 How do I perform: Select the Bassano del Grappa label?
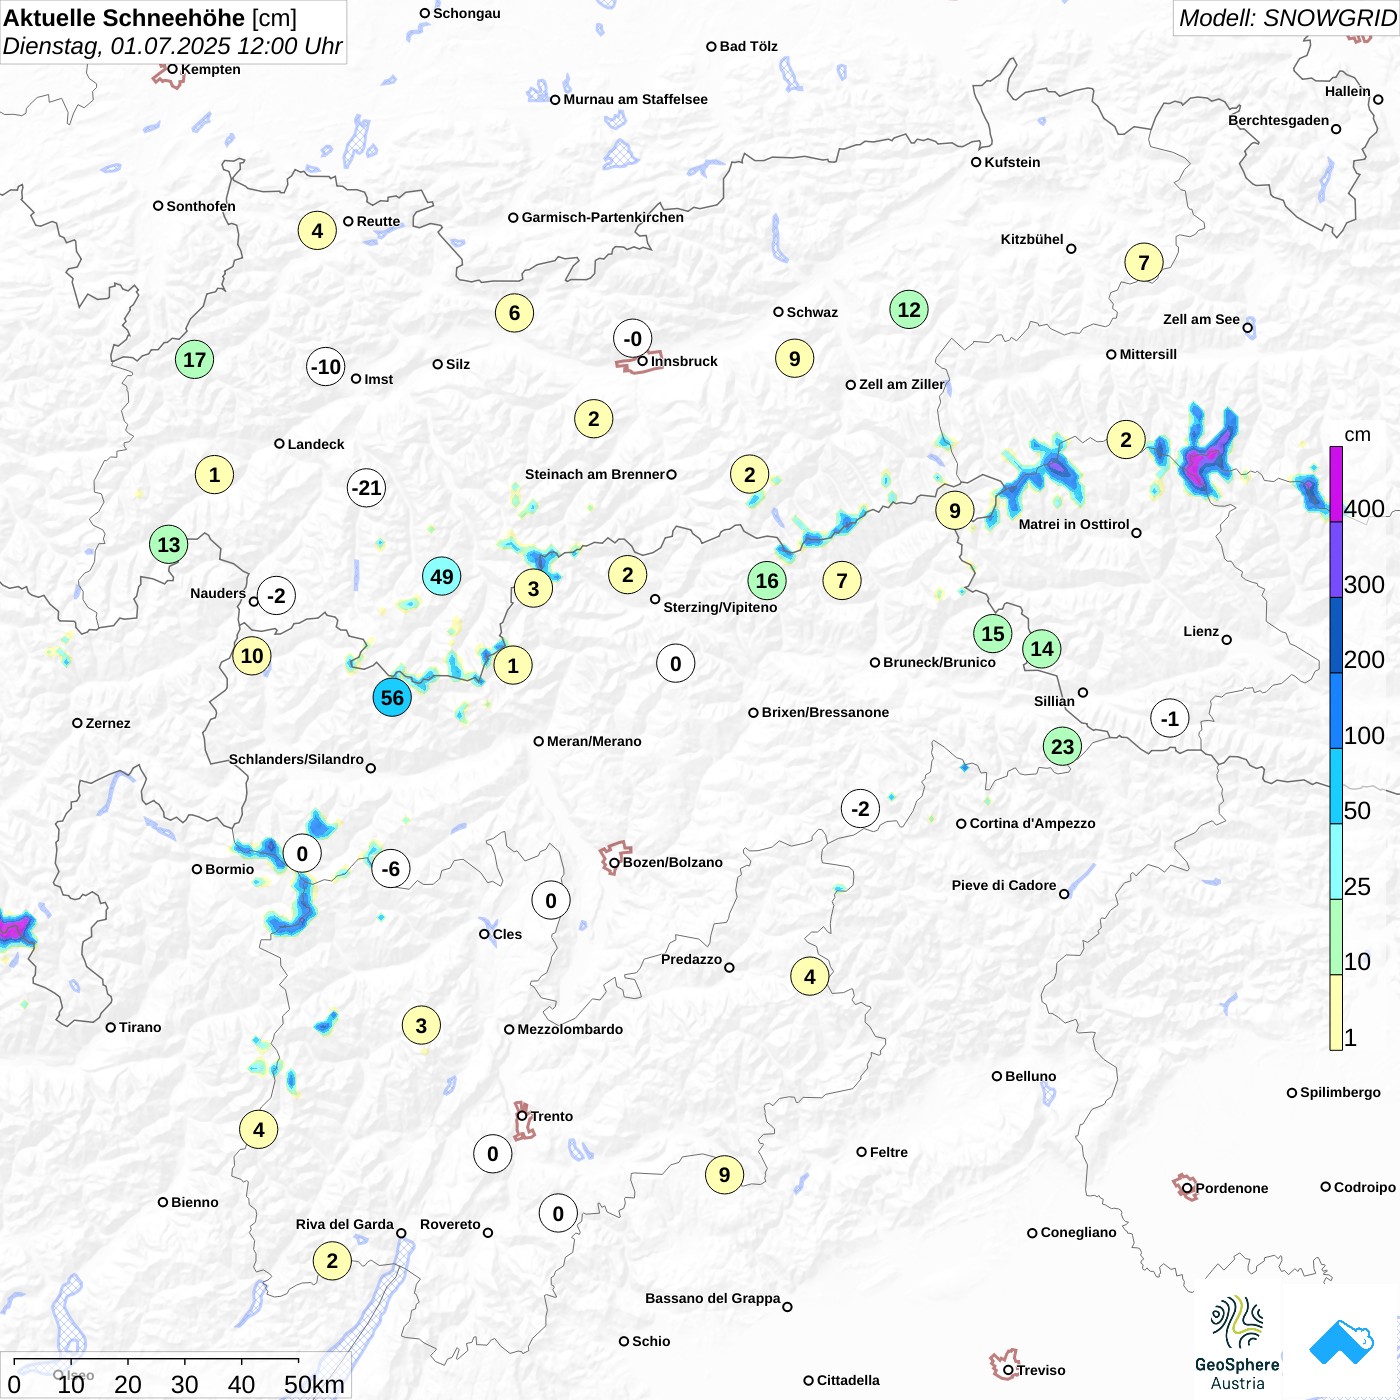click(x=713, y=1298)
